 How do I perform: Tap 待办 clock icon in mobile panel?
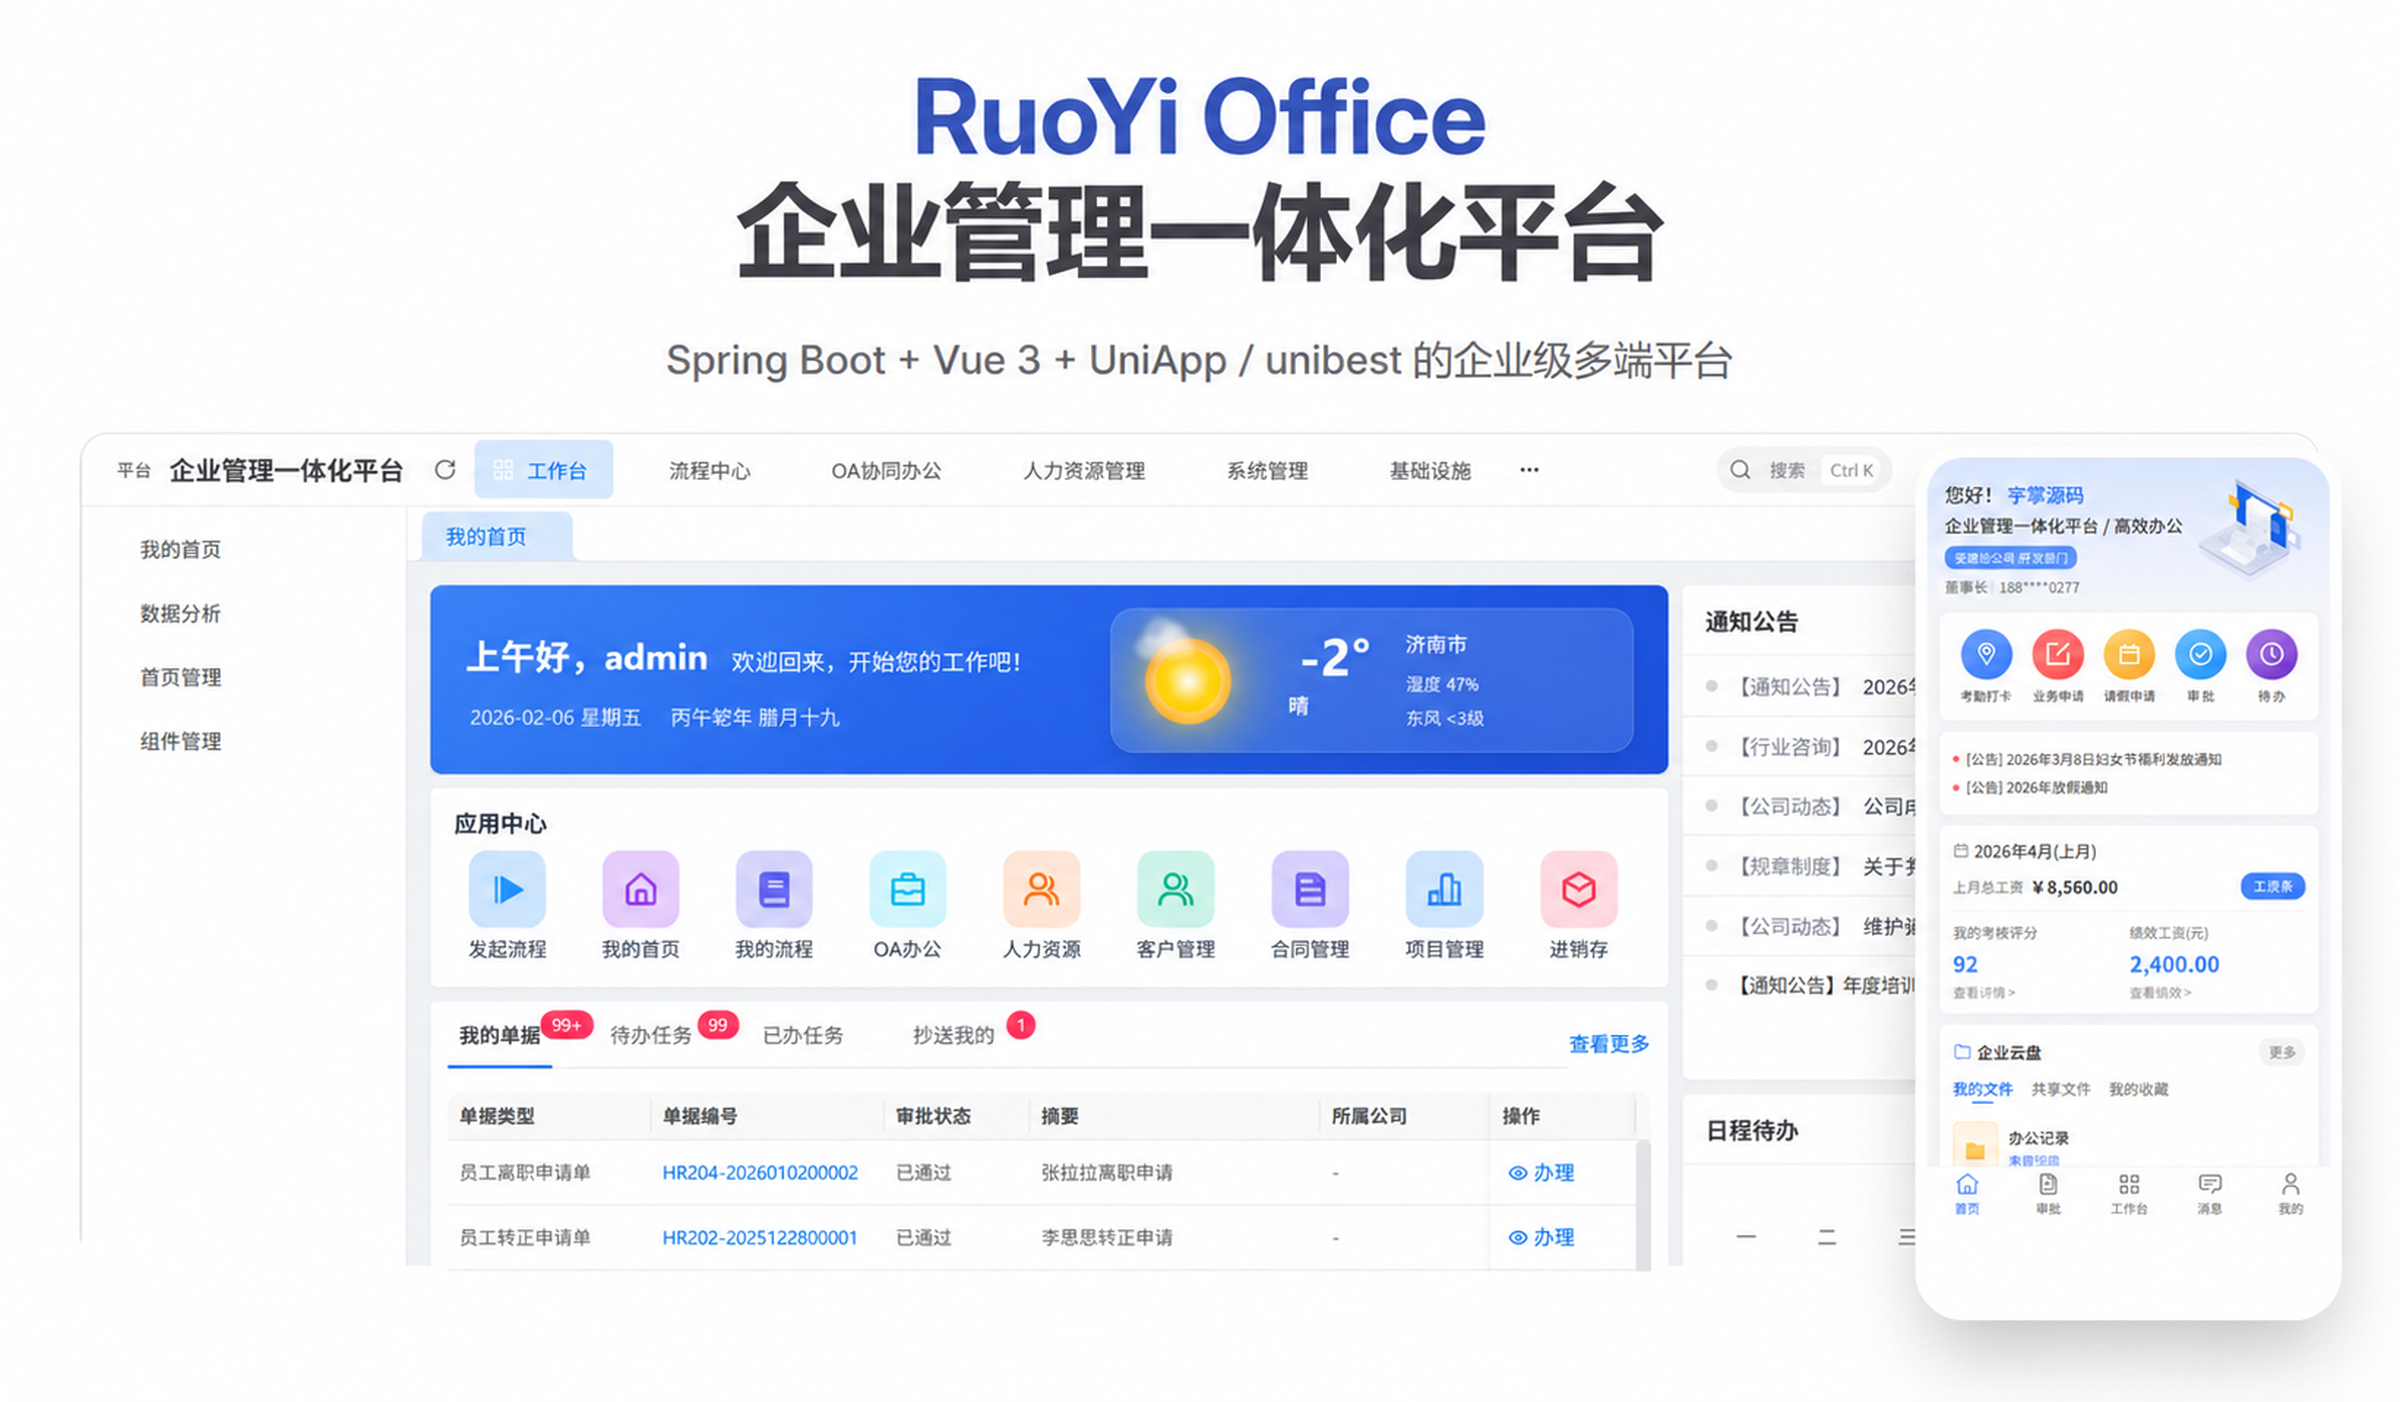tap(2271, 655)
